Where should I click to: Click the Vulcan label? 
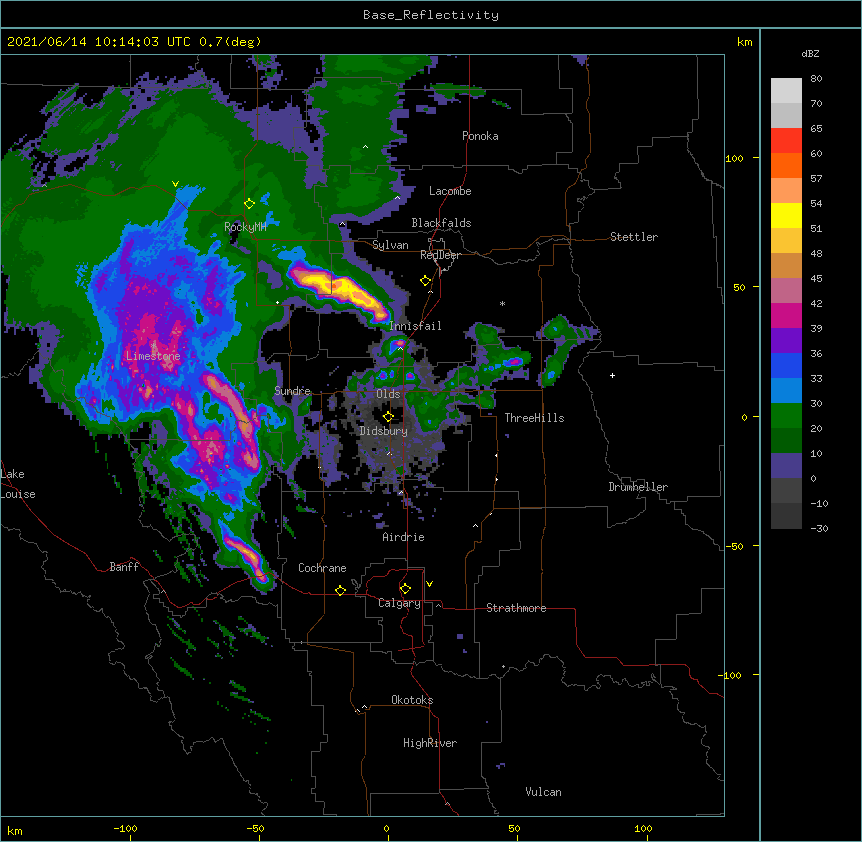543,792
